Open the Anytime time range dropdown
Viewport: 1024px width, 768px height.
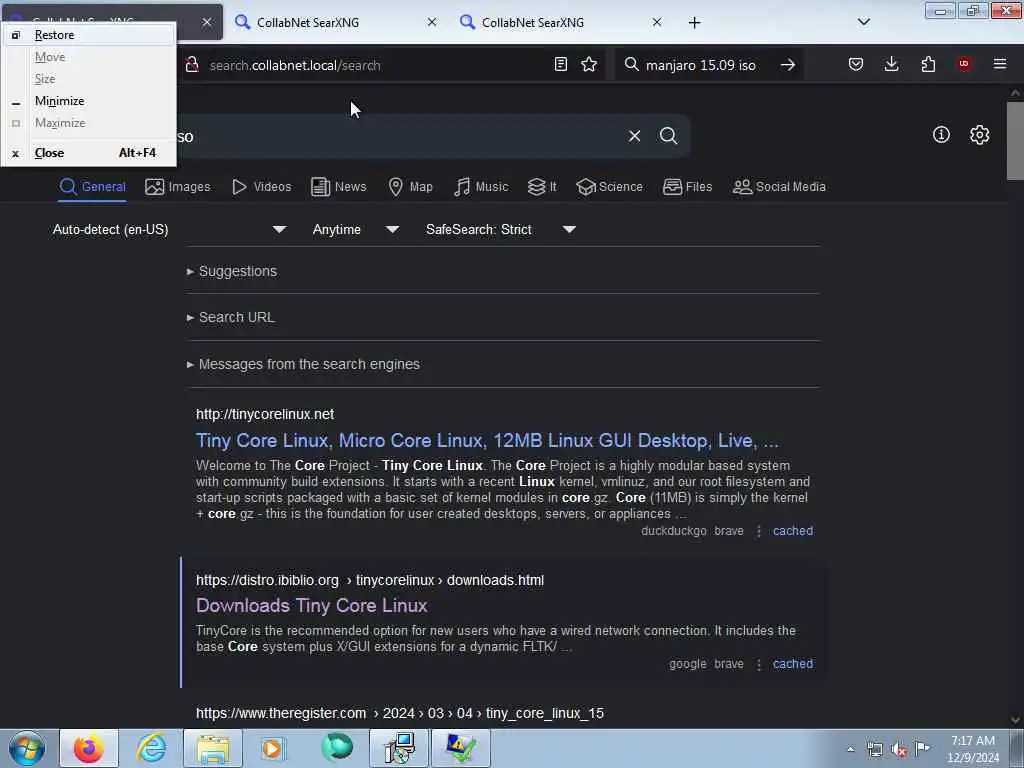tap(355, 229)
